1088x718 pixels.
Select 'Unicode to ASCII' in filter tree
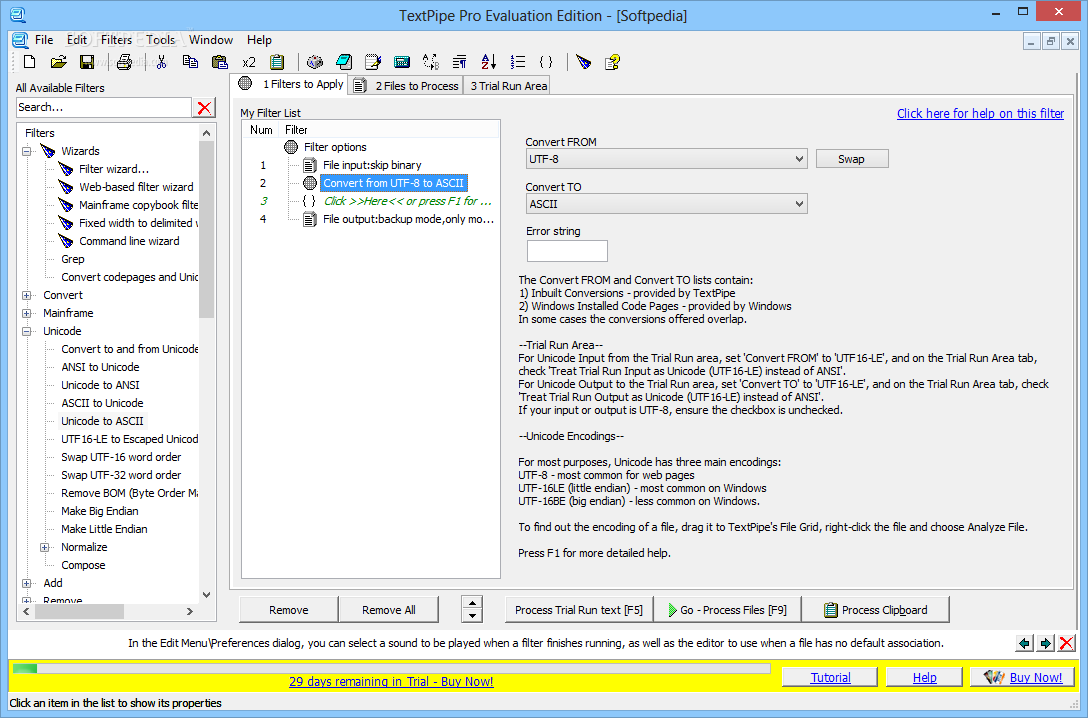(102, 421)
